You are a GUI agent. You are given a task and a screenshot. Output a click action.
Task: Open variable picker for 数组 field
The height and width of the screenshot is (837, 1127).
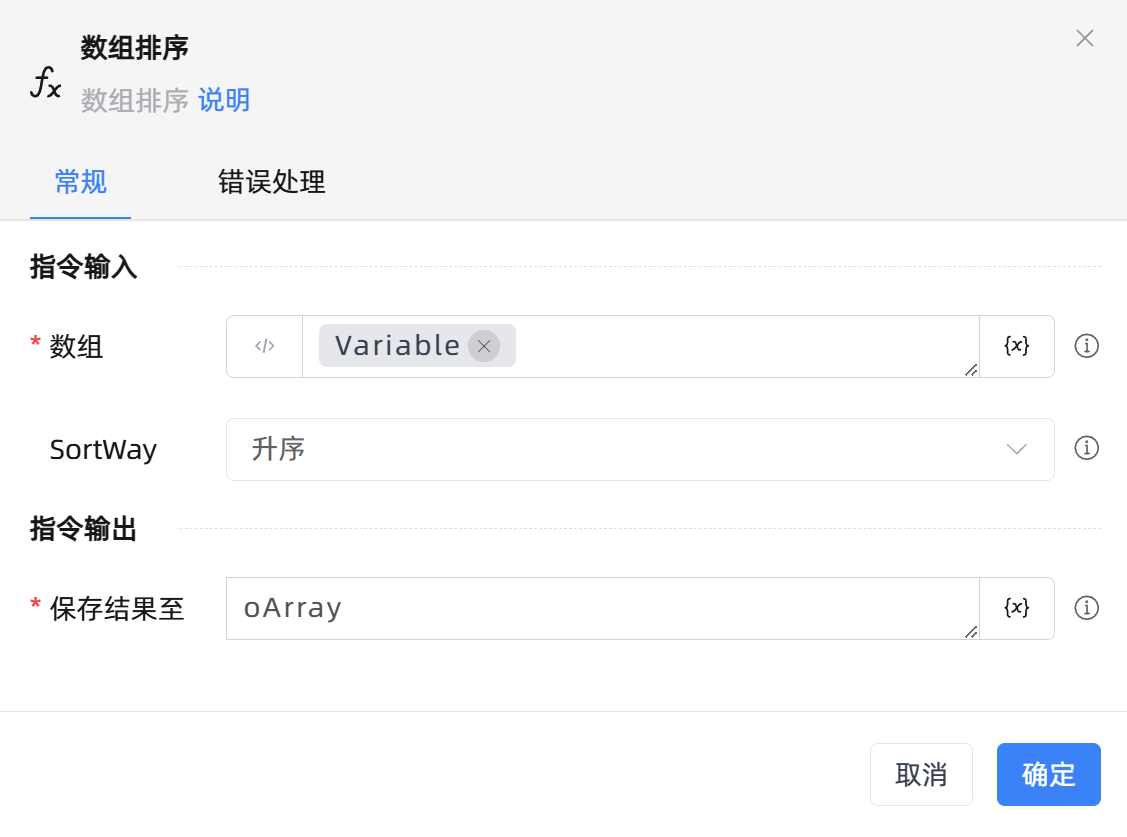(x=1016, y=346)
